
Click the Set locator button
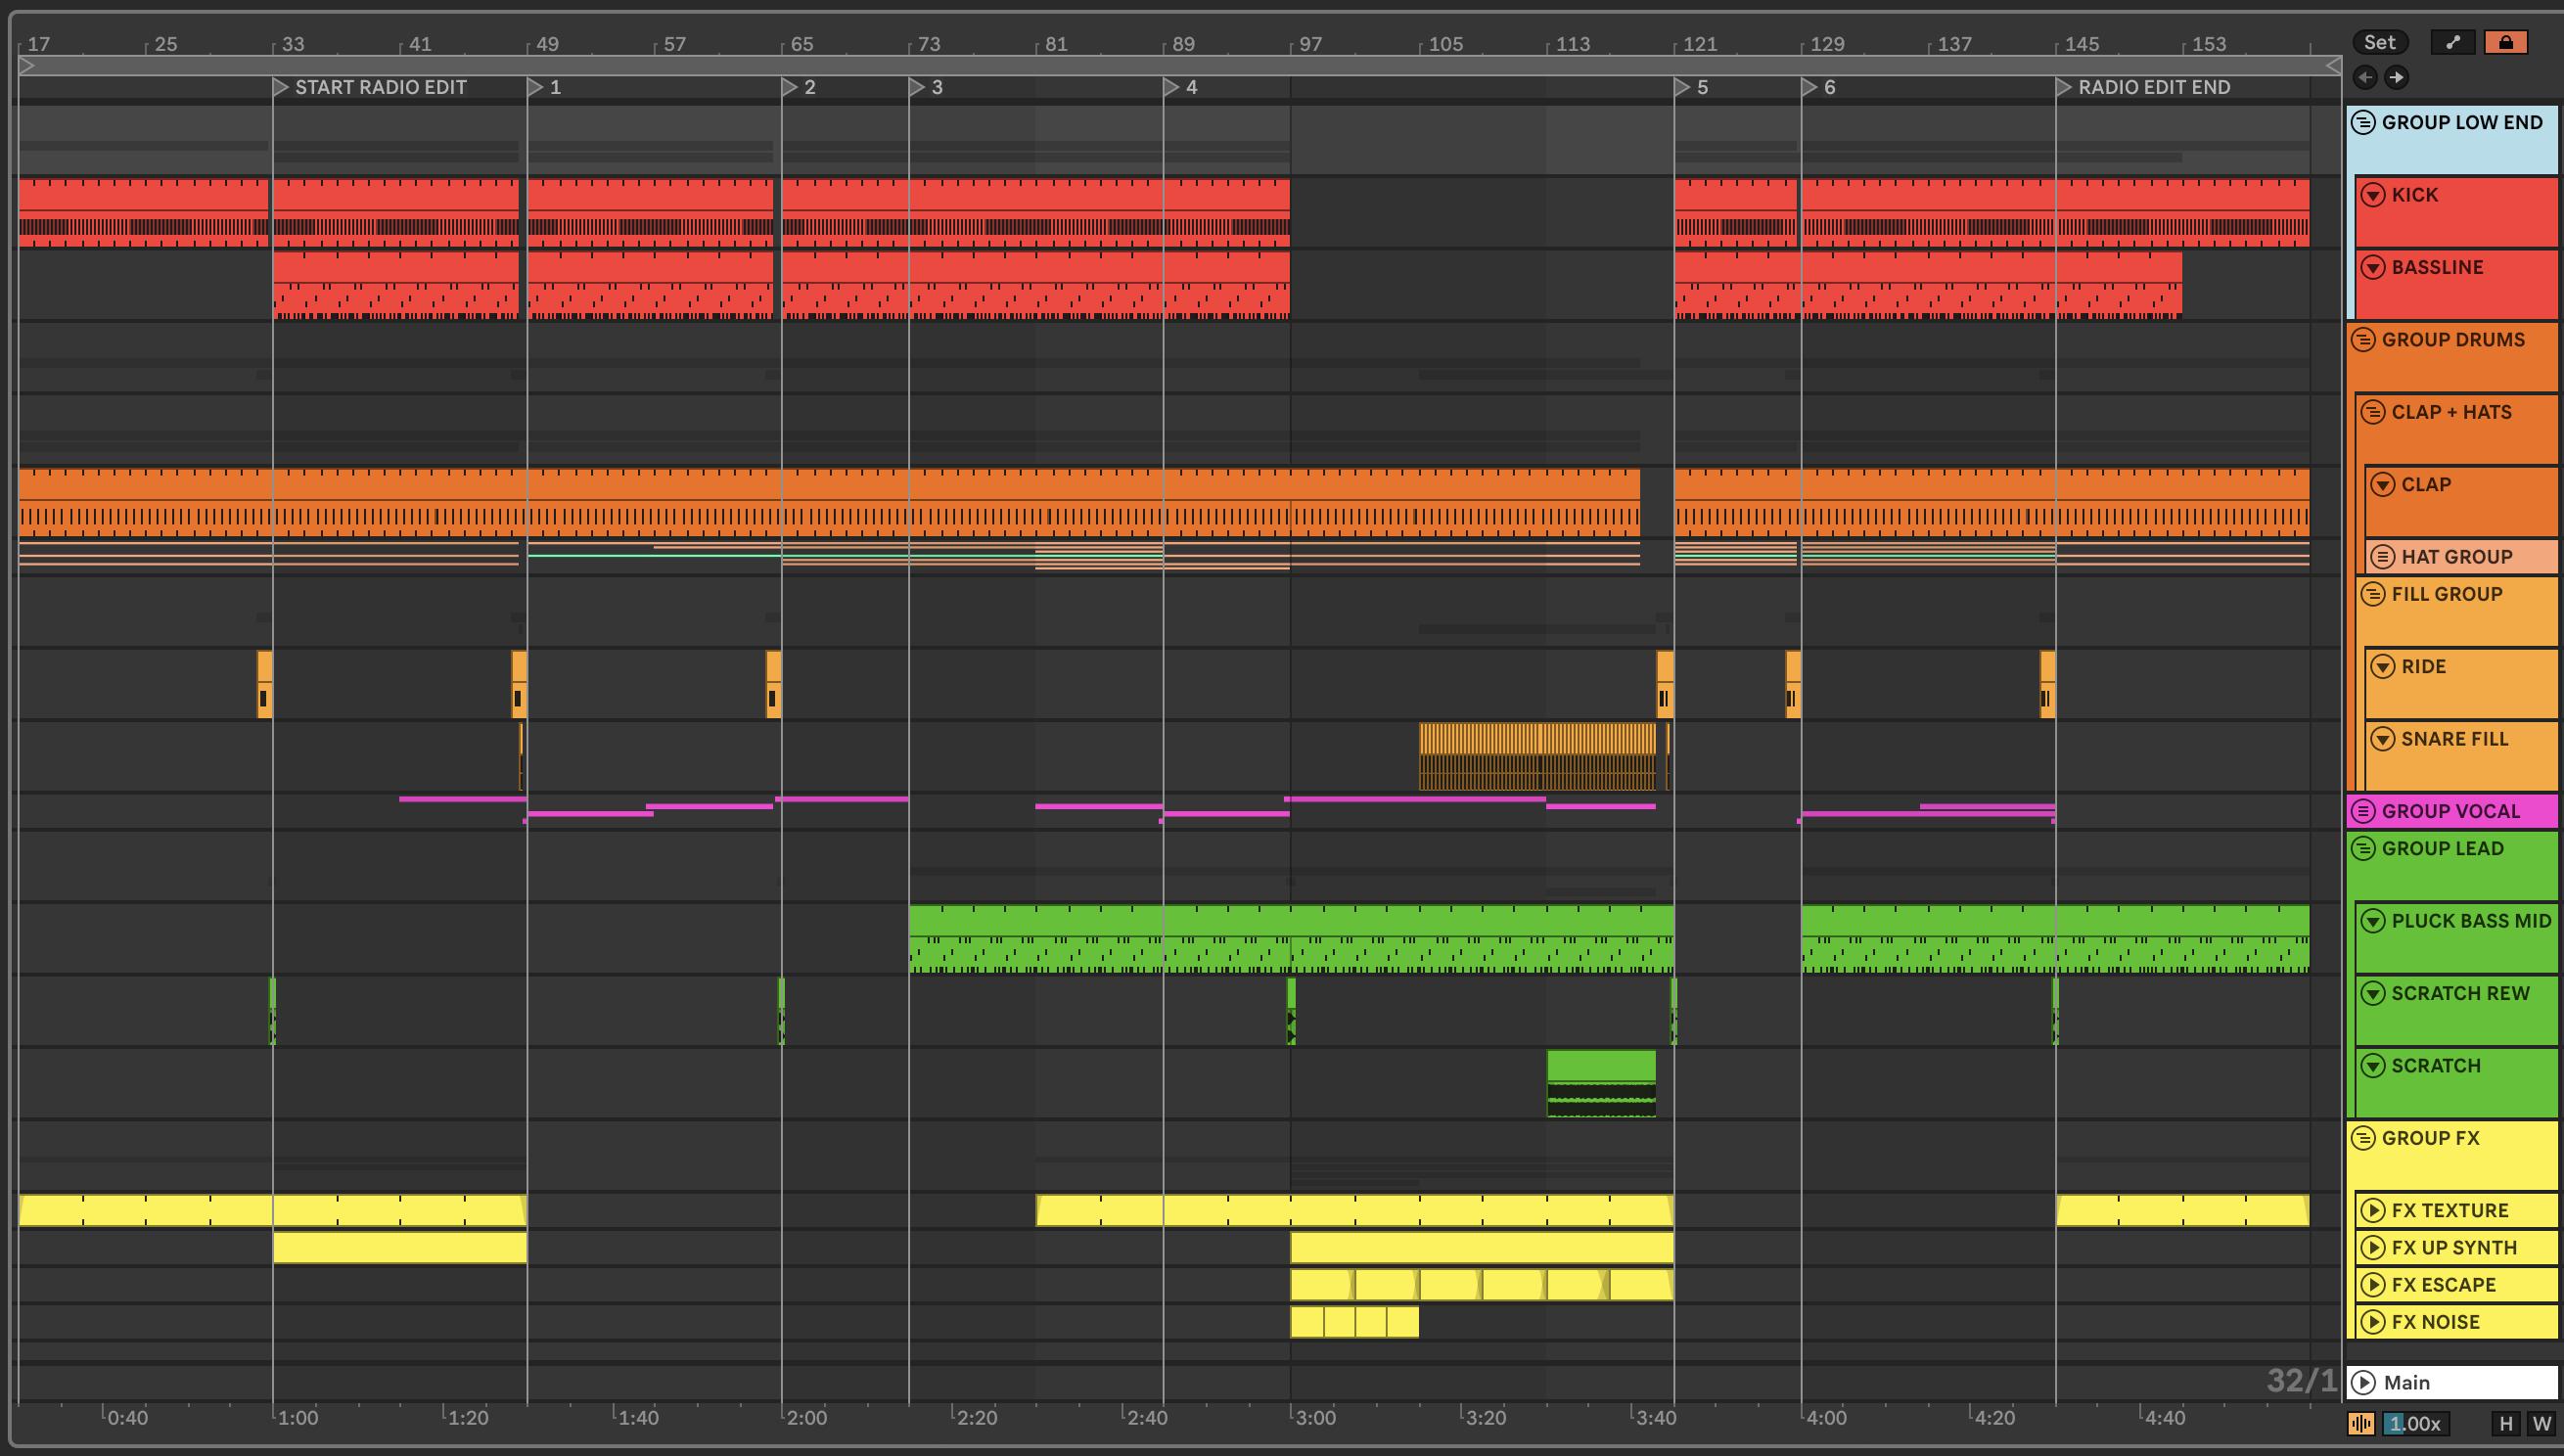(2379, 42)
